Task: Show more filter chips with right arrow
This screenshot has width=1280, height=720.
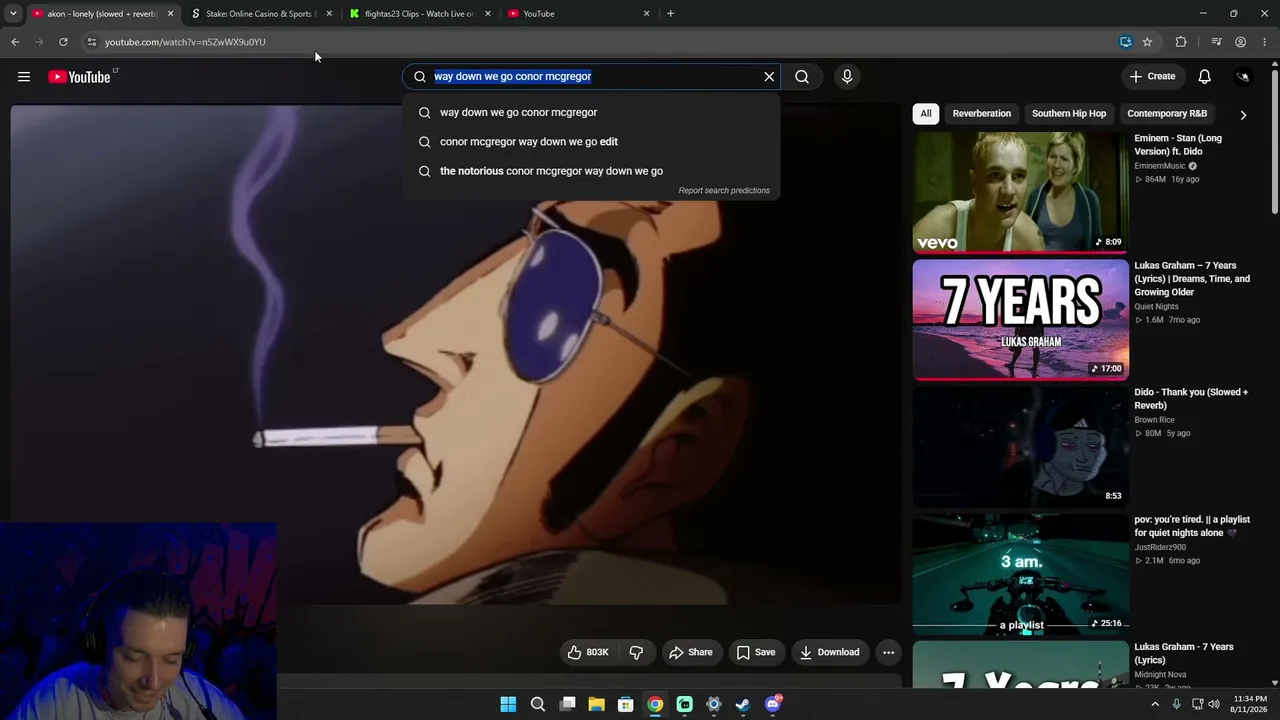Action: 1243,114
